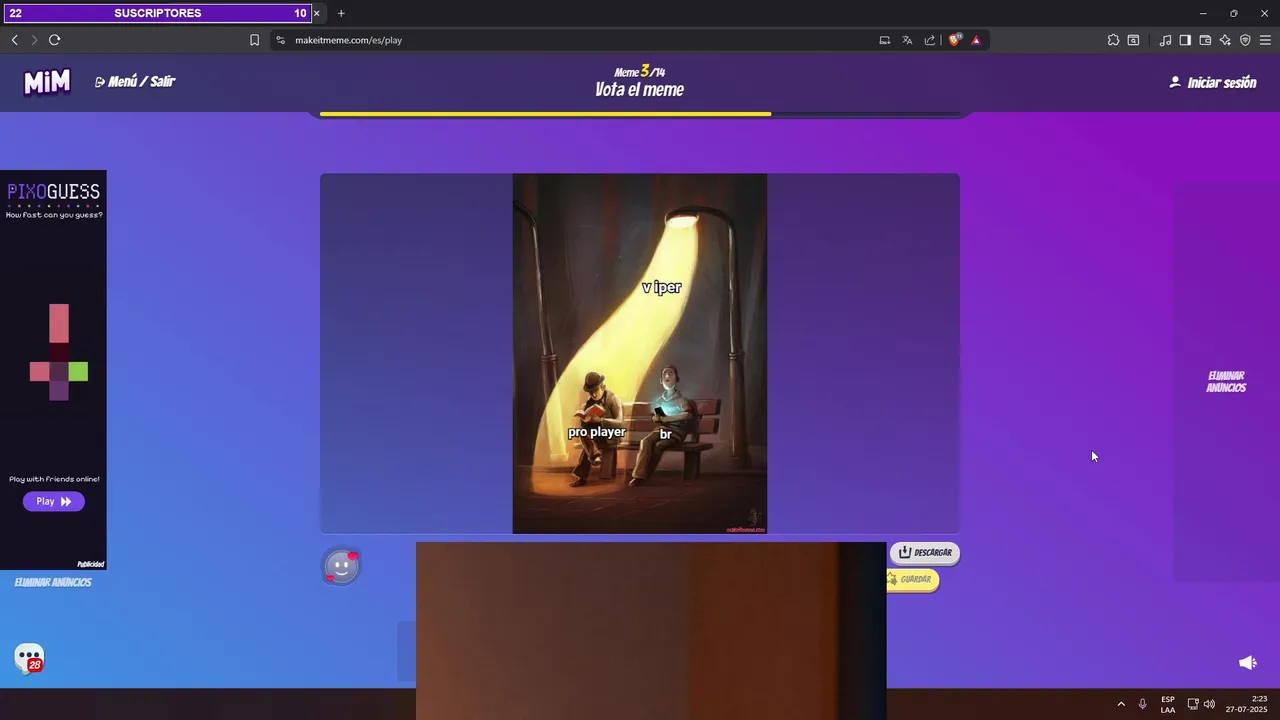Click the webcam overlay video panel
Image resolution: width=1280 pixels, height=720 pixels.
coord(651,630)
